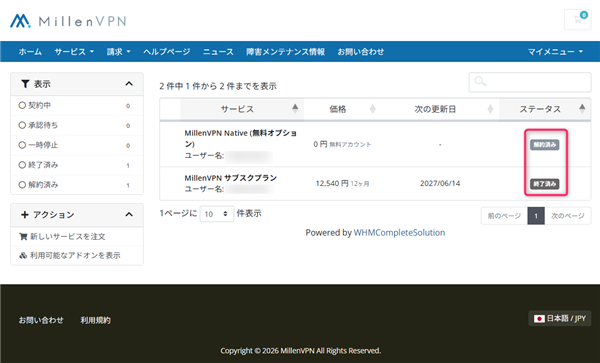Sort by 価格 column arrow

[372, 109]
